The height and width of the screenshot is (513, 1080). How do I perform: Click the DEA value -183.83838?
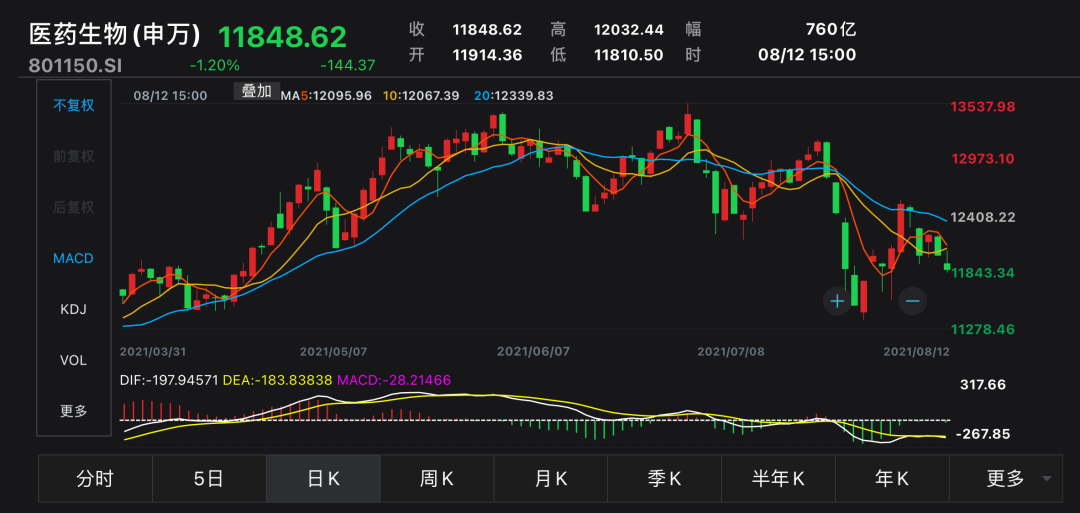point(293,380)
